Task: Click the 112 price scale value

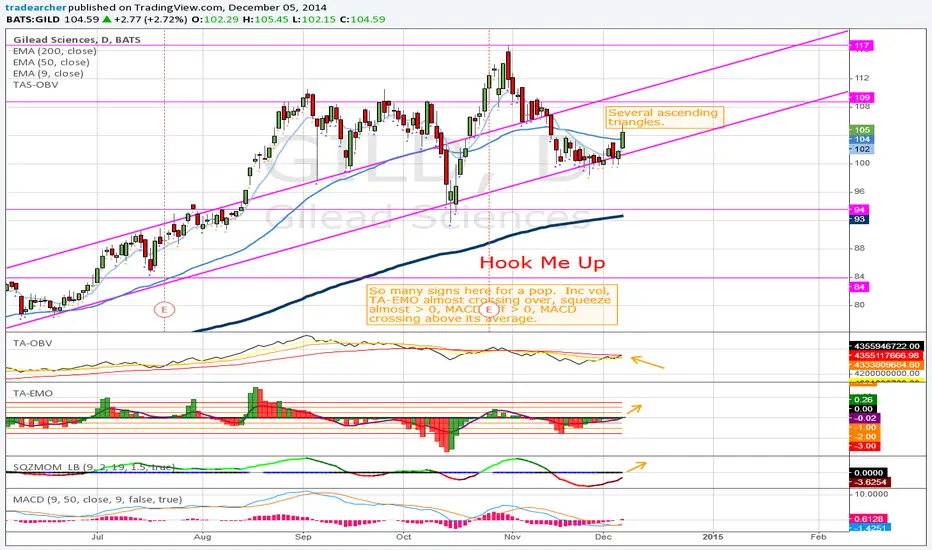Action: 862,78
